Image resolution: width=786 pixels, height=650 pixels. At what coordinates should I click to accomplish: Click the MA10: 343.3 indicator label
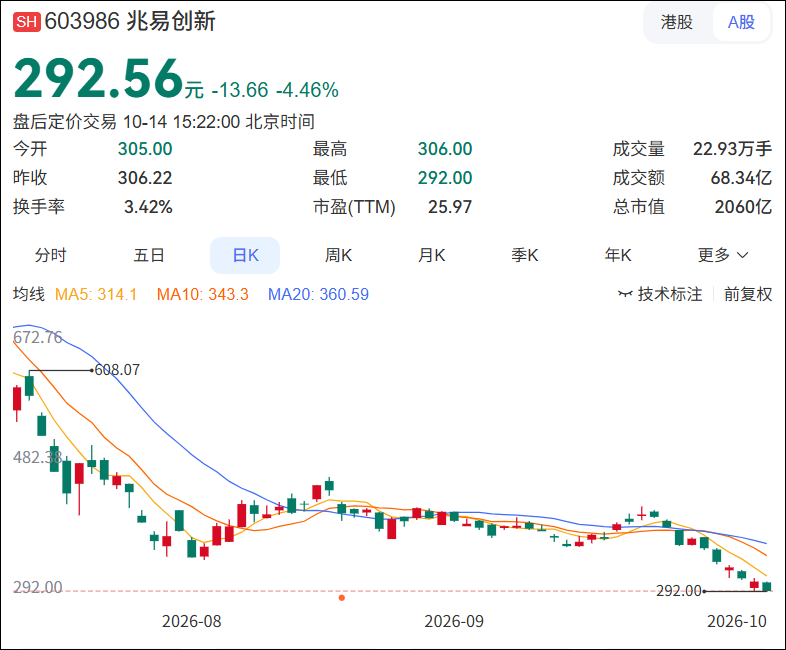click(203, 294)
